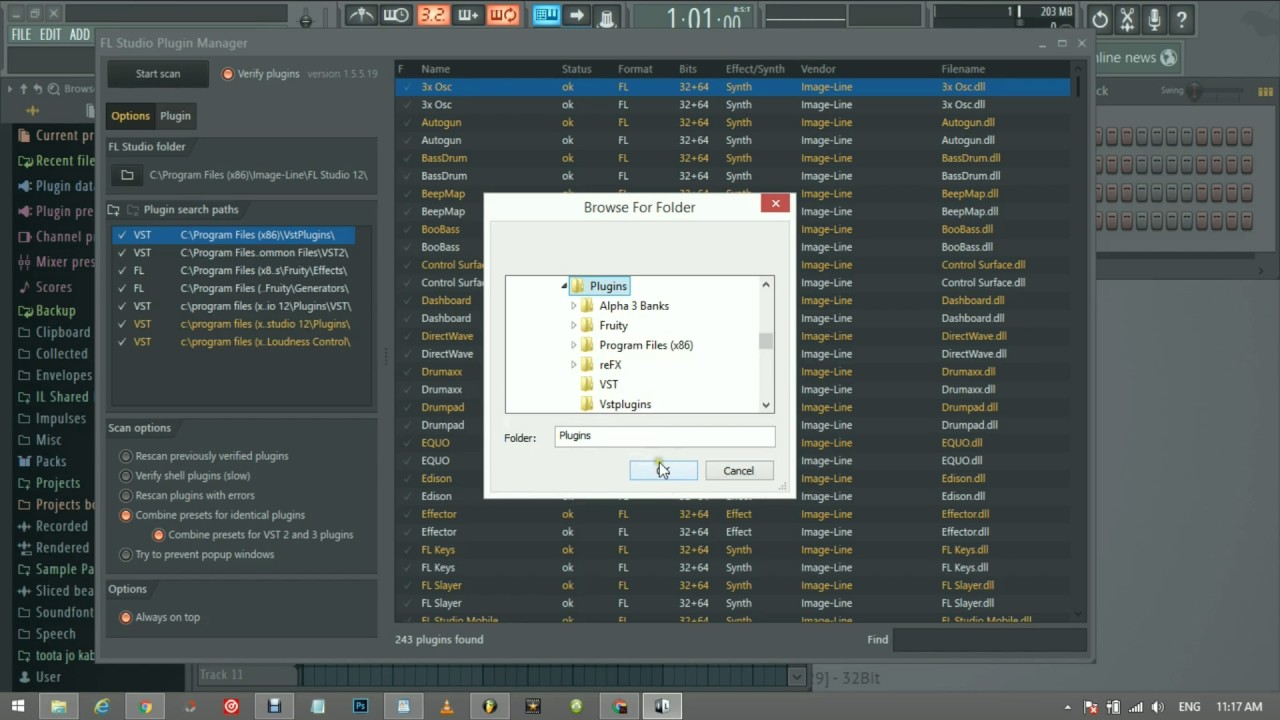1280x720 pixels.
Task: Sort plugin list by Name column
Action: 435,69
